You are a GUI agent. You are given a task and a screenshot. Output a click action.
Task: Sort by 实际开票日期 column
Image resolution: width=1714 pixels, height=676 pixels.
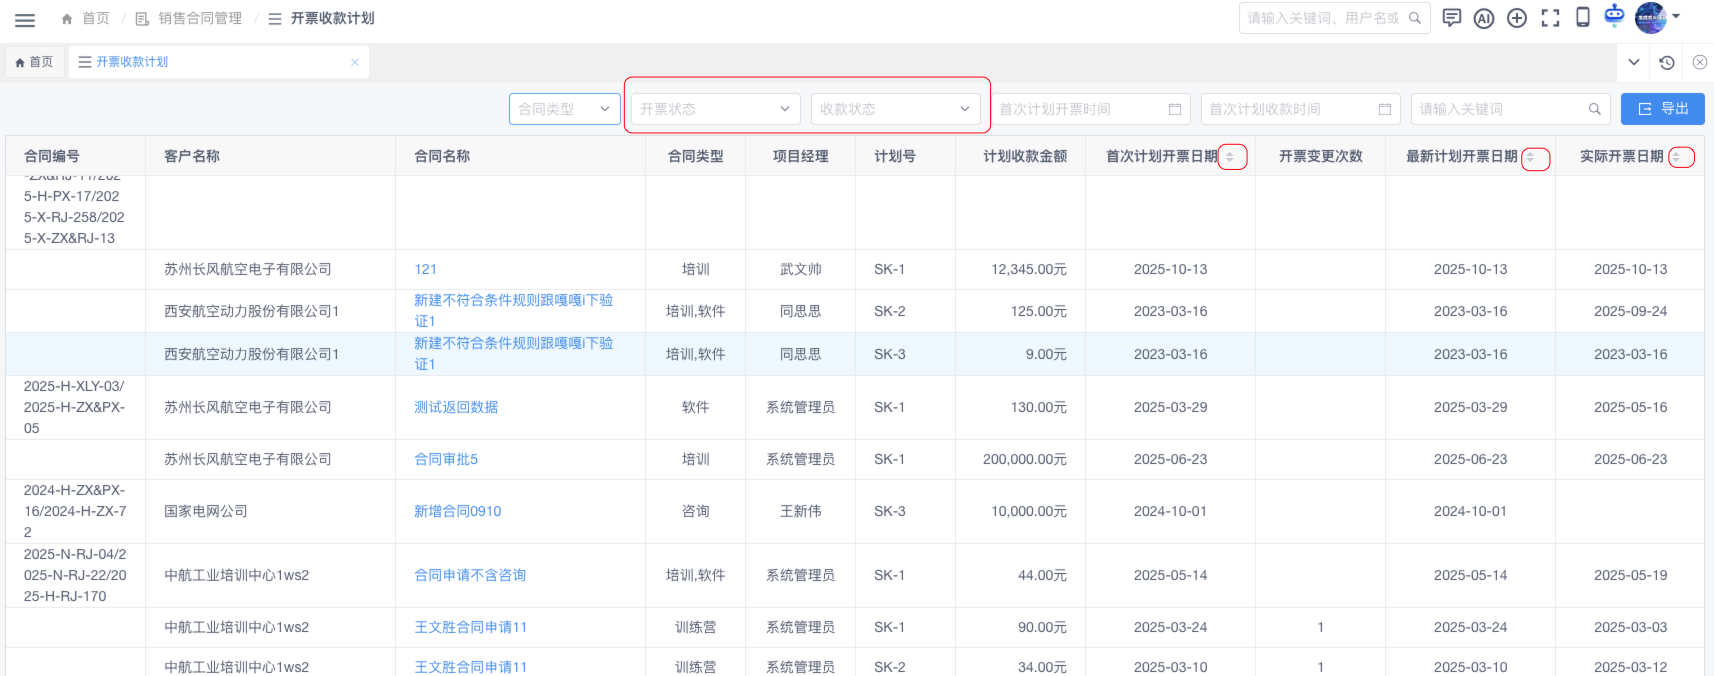point(1677,157)
